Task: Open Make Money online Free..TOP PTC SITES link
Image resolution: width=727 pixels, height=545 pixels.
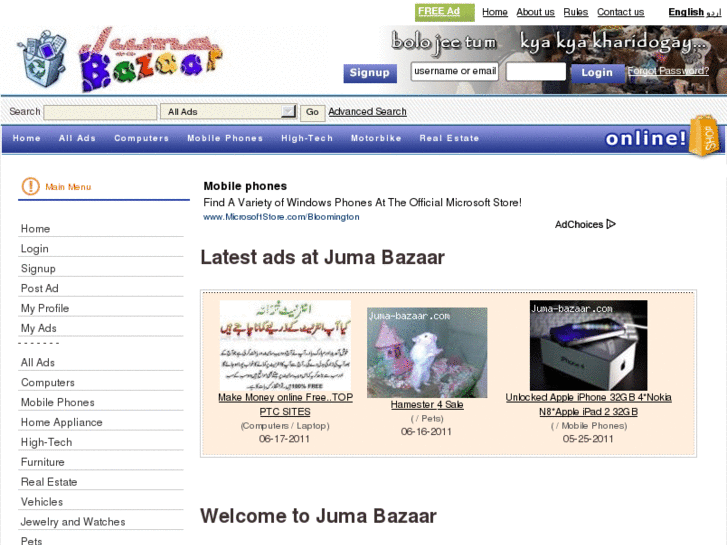Action: click(x=285, y=404)
